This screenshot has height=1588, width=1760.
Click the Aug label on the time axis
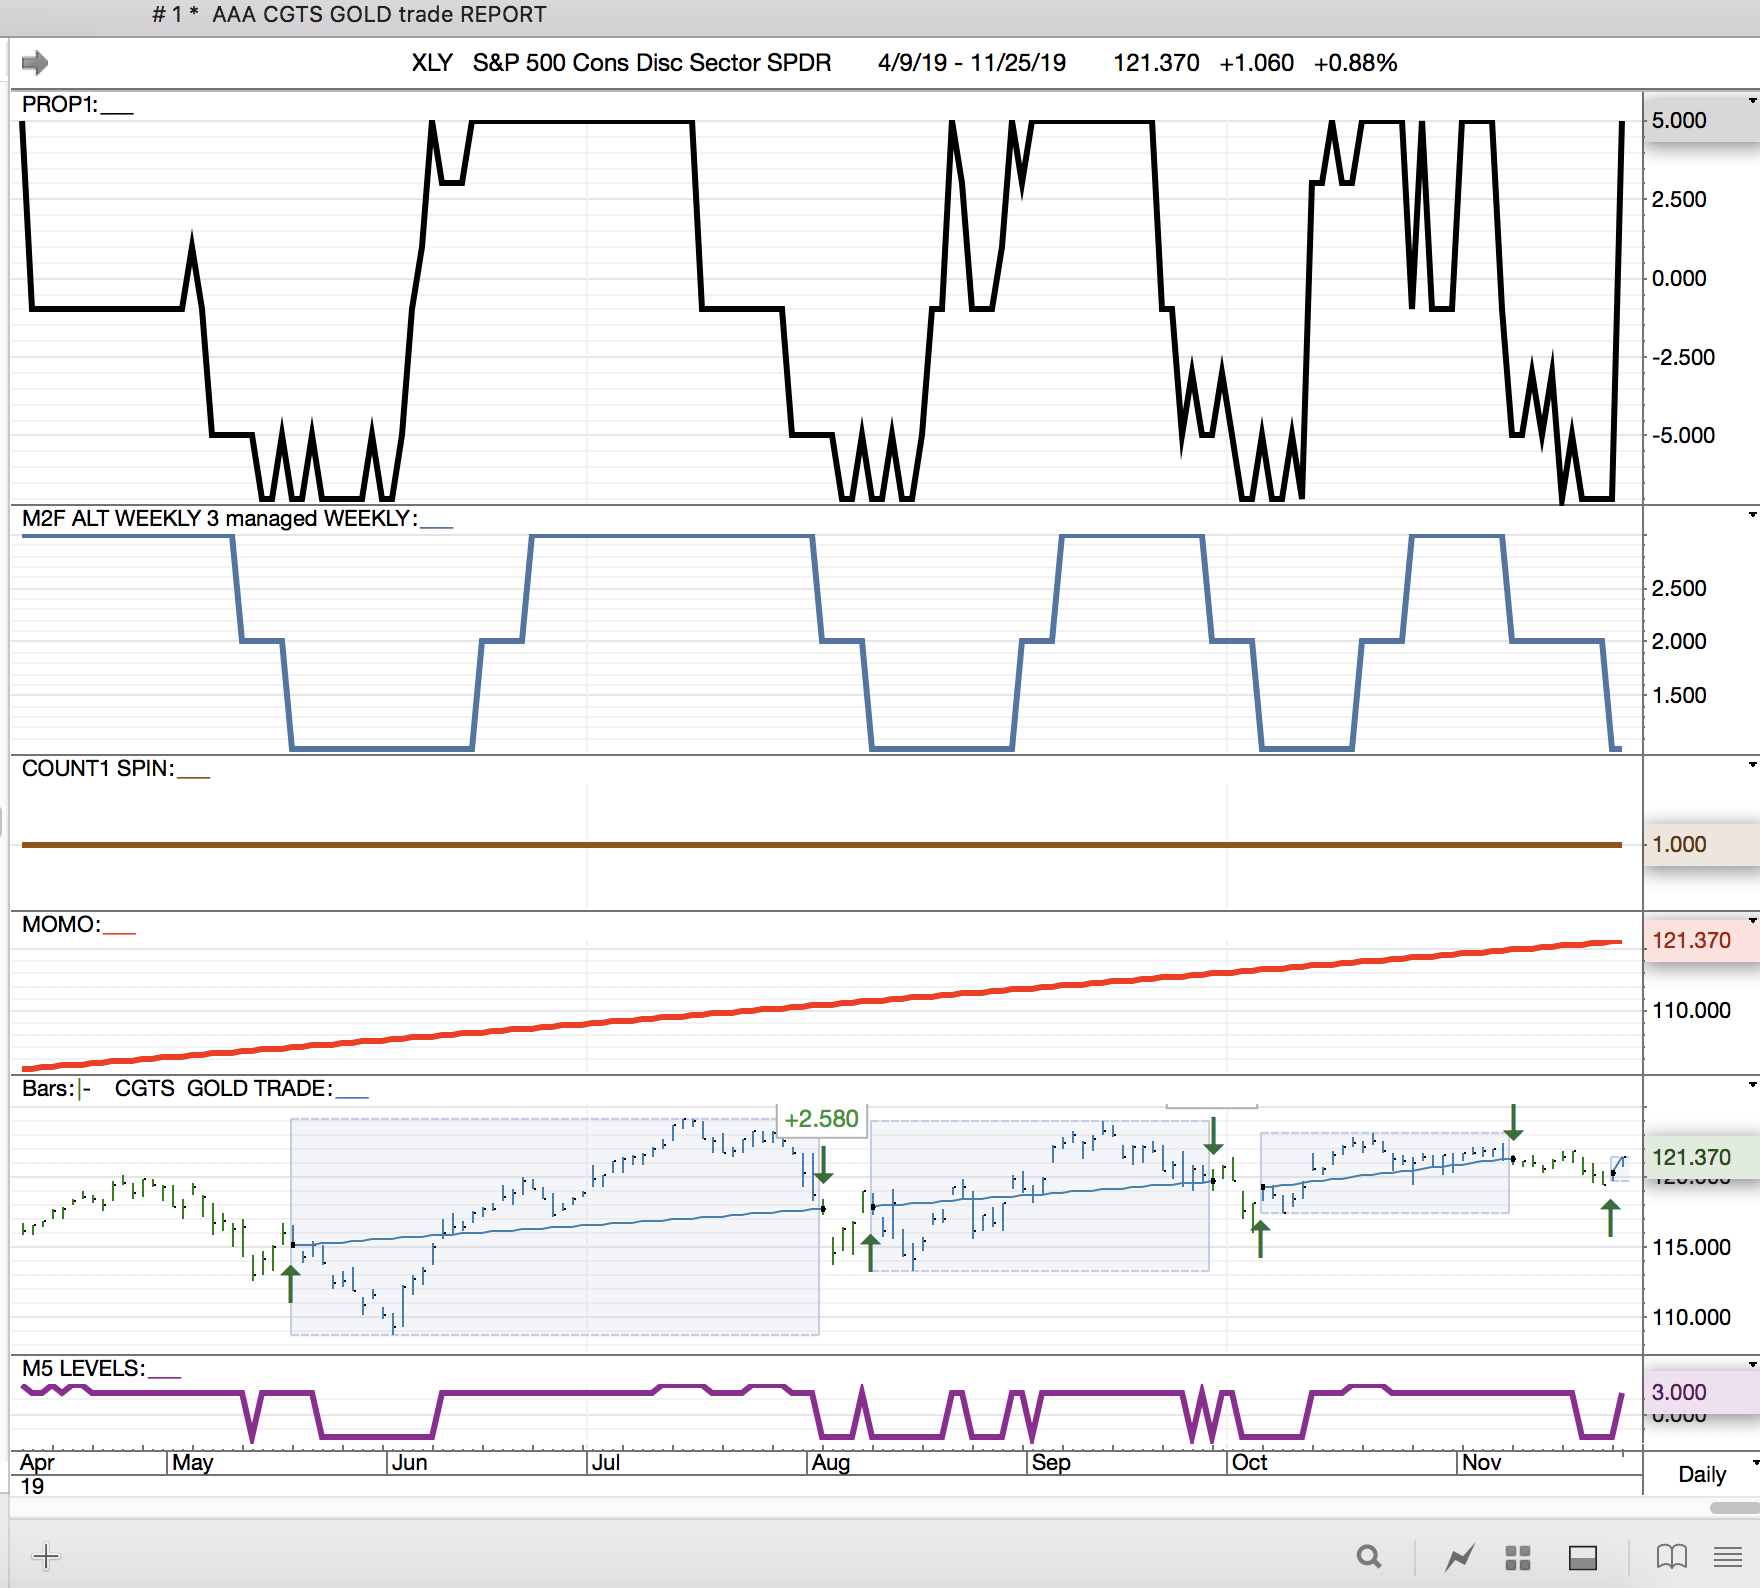831,1463
